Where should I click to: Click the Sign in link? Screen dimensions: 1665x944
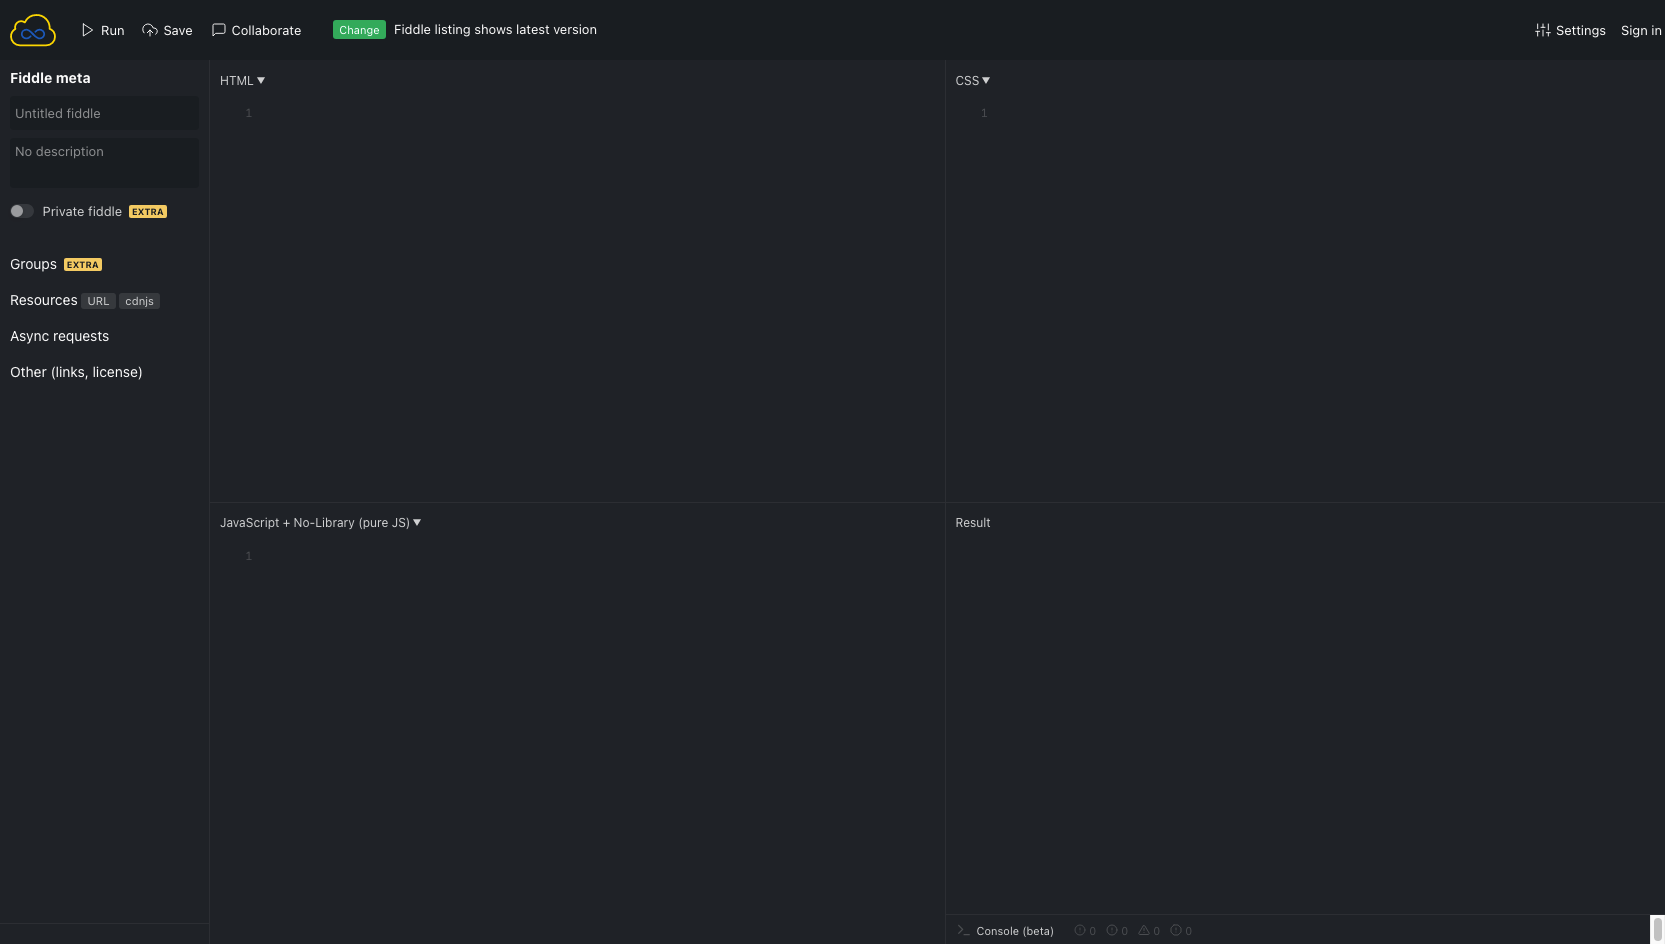(1640, 30)
